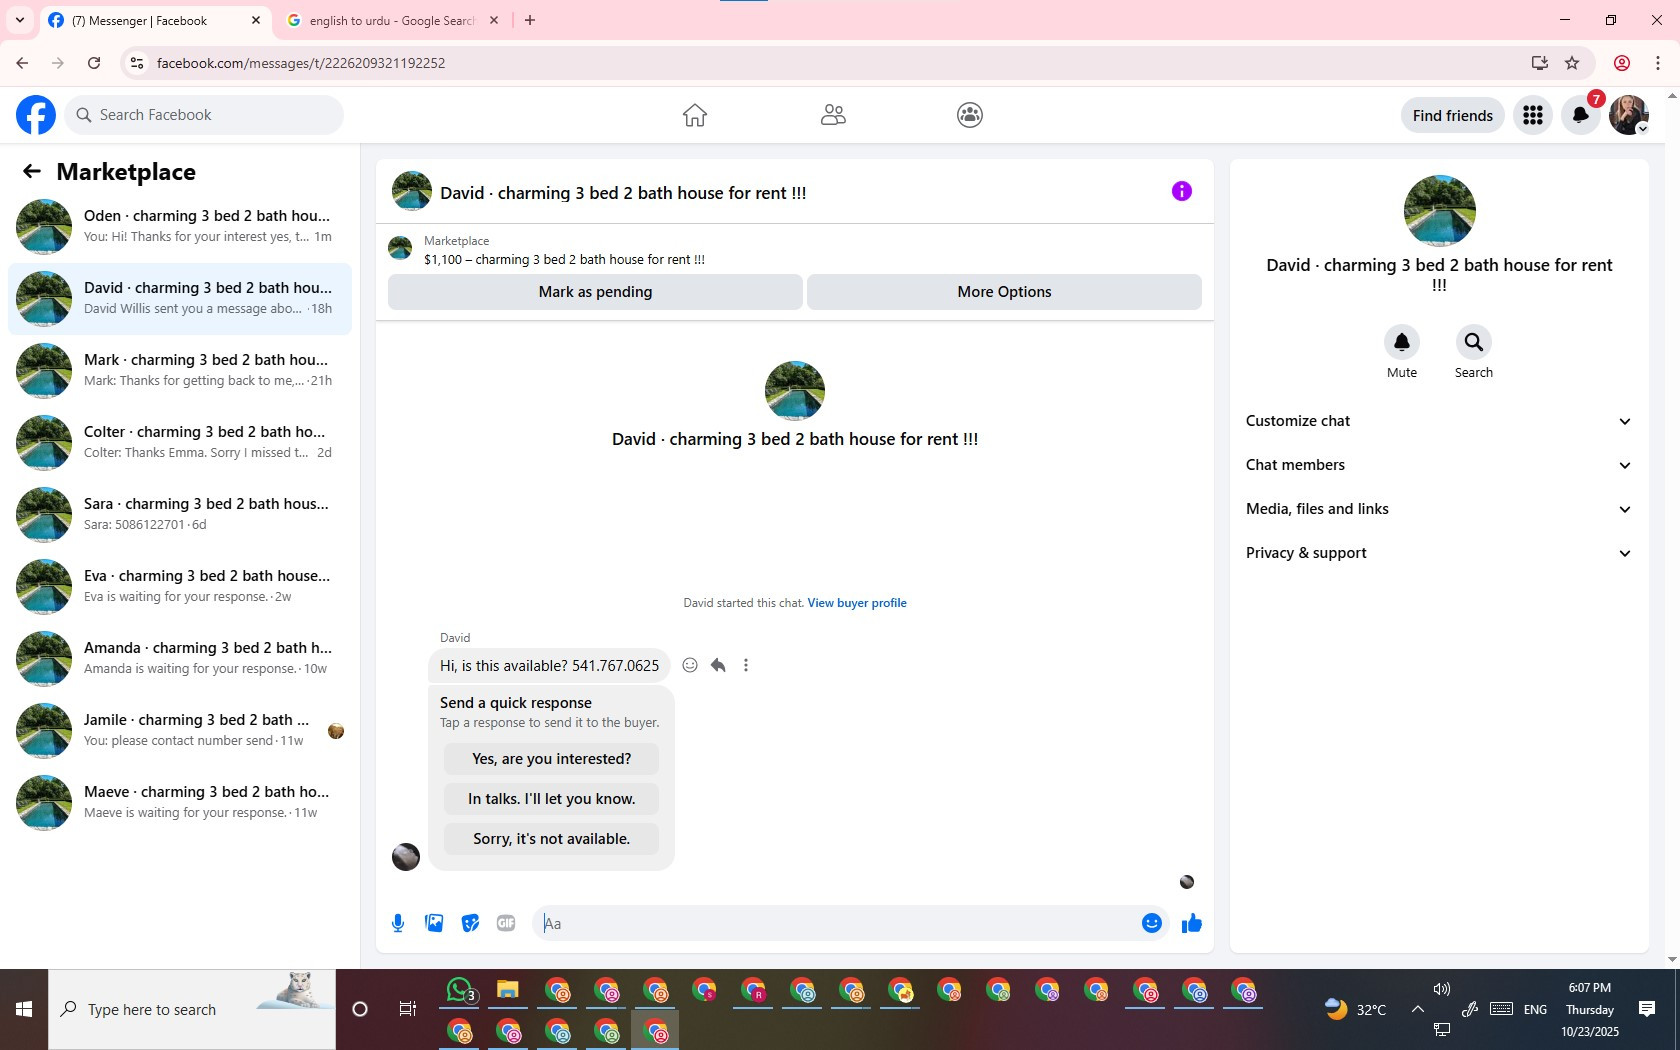Screen dimensions: 1680x1050
Task: Attach a file with the photo icon
Action: pos(434,923)
